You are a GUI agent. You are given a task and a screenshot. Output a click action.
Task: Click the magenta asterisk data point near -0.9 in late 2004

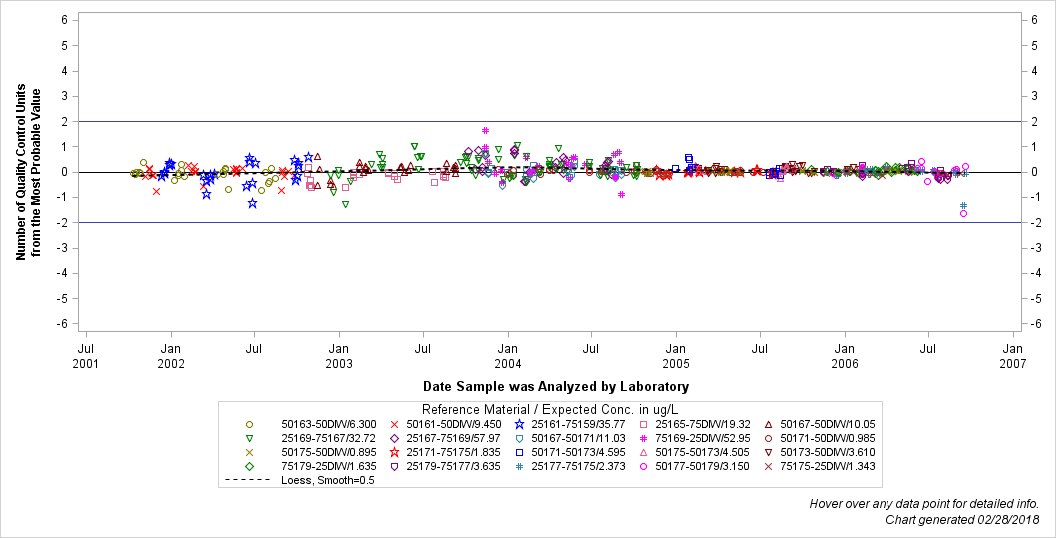click(621, 195)
